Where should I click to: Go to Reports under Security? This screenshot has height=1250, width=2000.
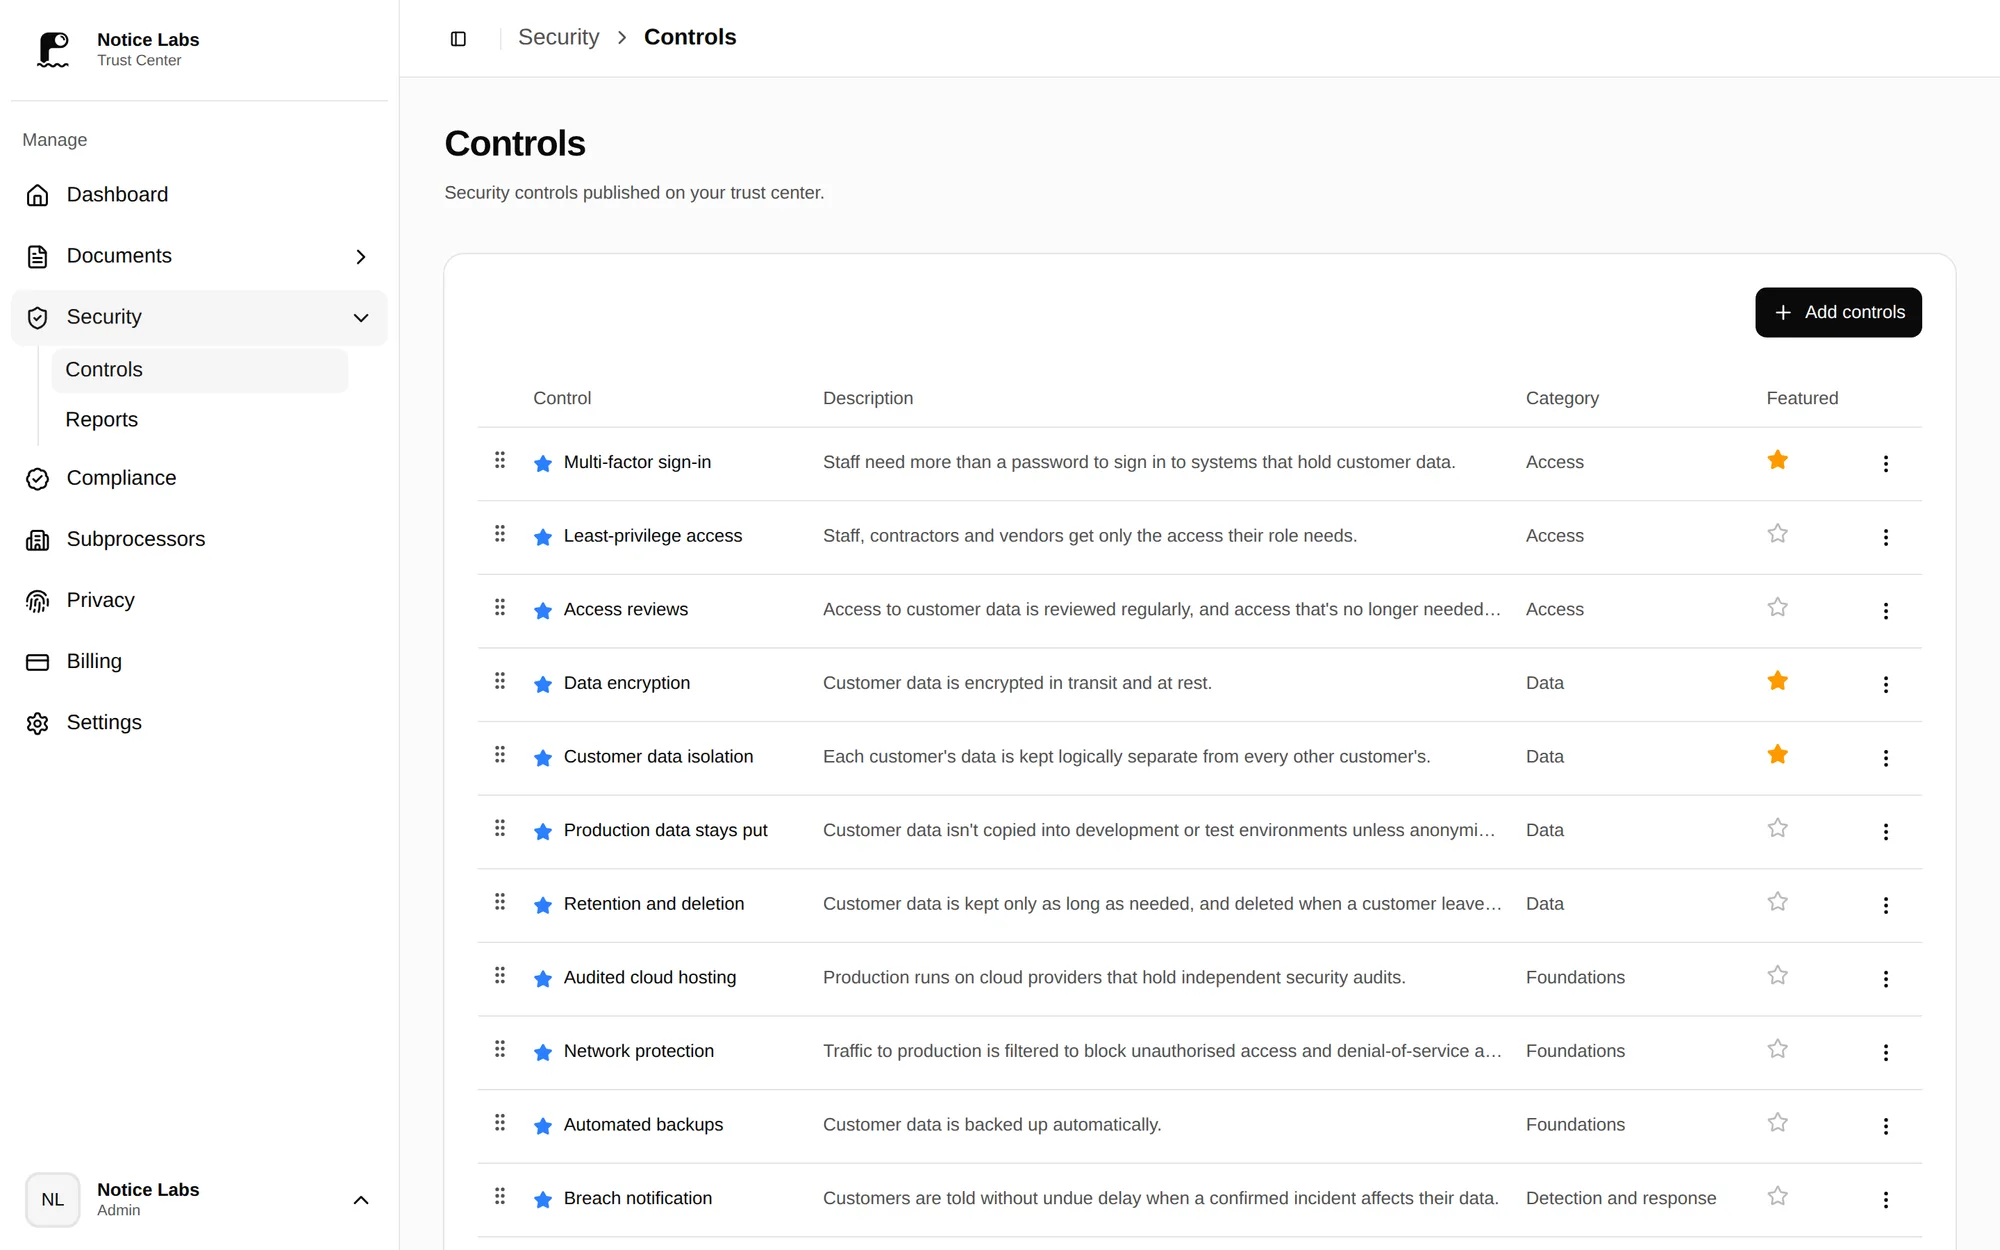[x=200, y=420]
